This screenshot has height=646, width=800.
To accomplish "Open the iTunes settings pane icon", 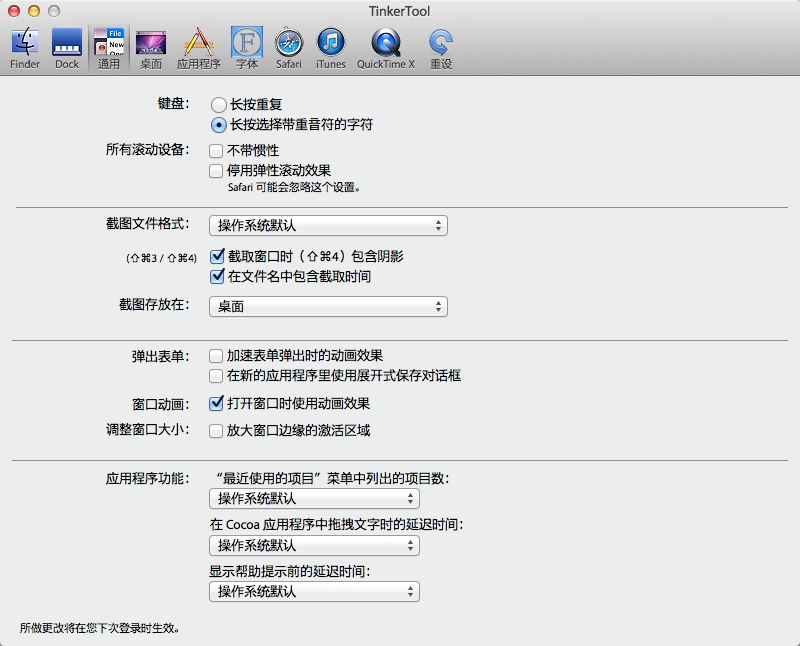I will pos(331,48).
